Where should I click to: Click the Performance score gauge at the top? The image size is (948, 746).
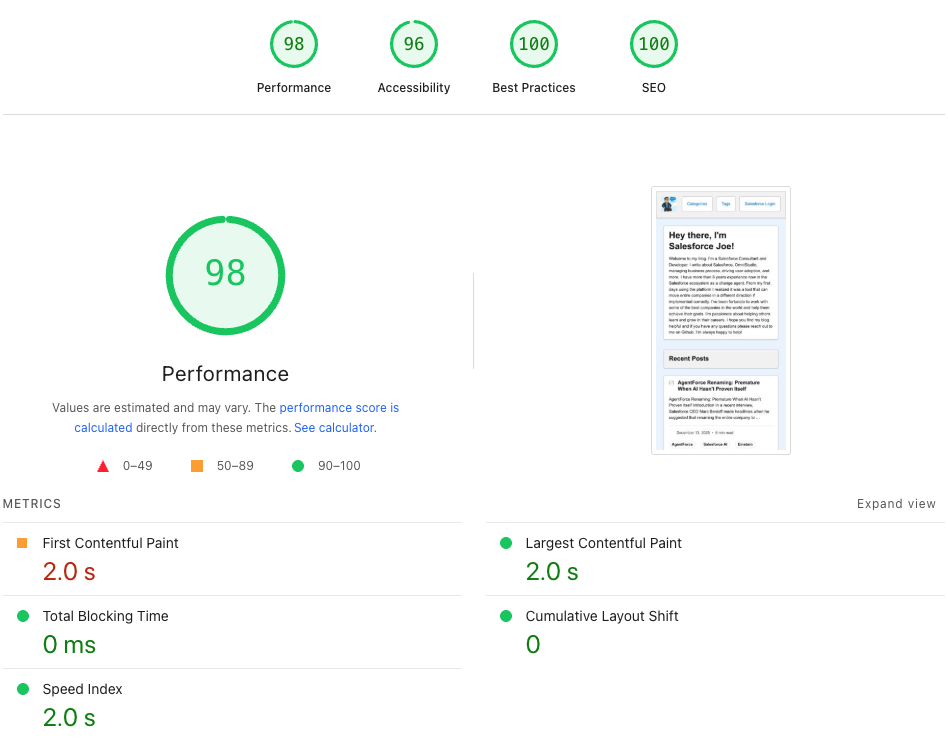(293, 43)
